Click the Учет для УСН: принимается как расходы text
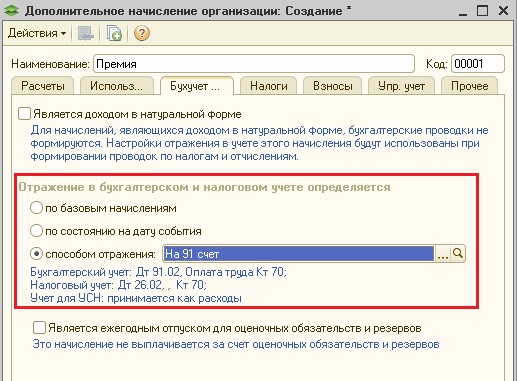517x381 pixels. tap(136, 298)
